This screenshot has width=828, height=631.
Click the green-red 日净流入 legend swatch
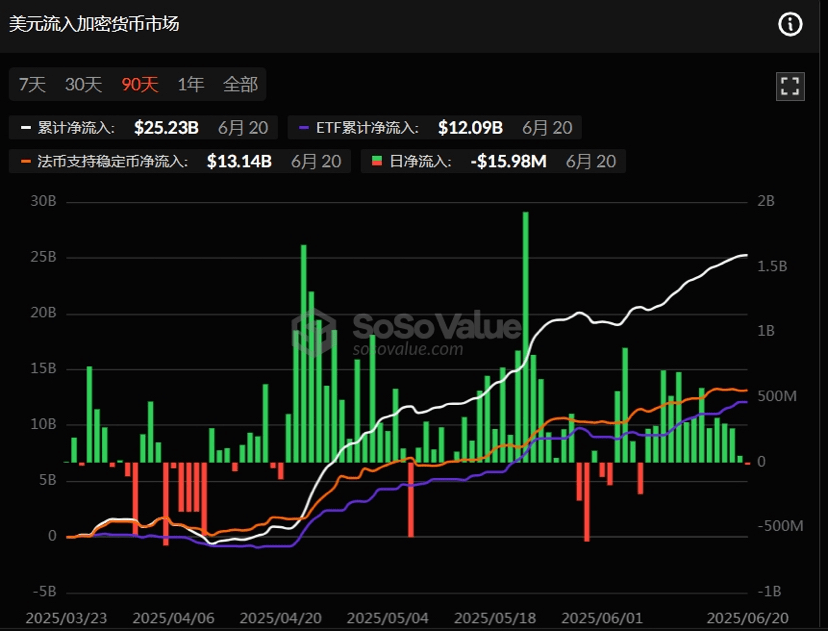click(x=377, y=161)
